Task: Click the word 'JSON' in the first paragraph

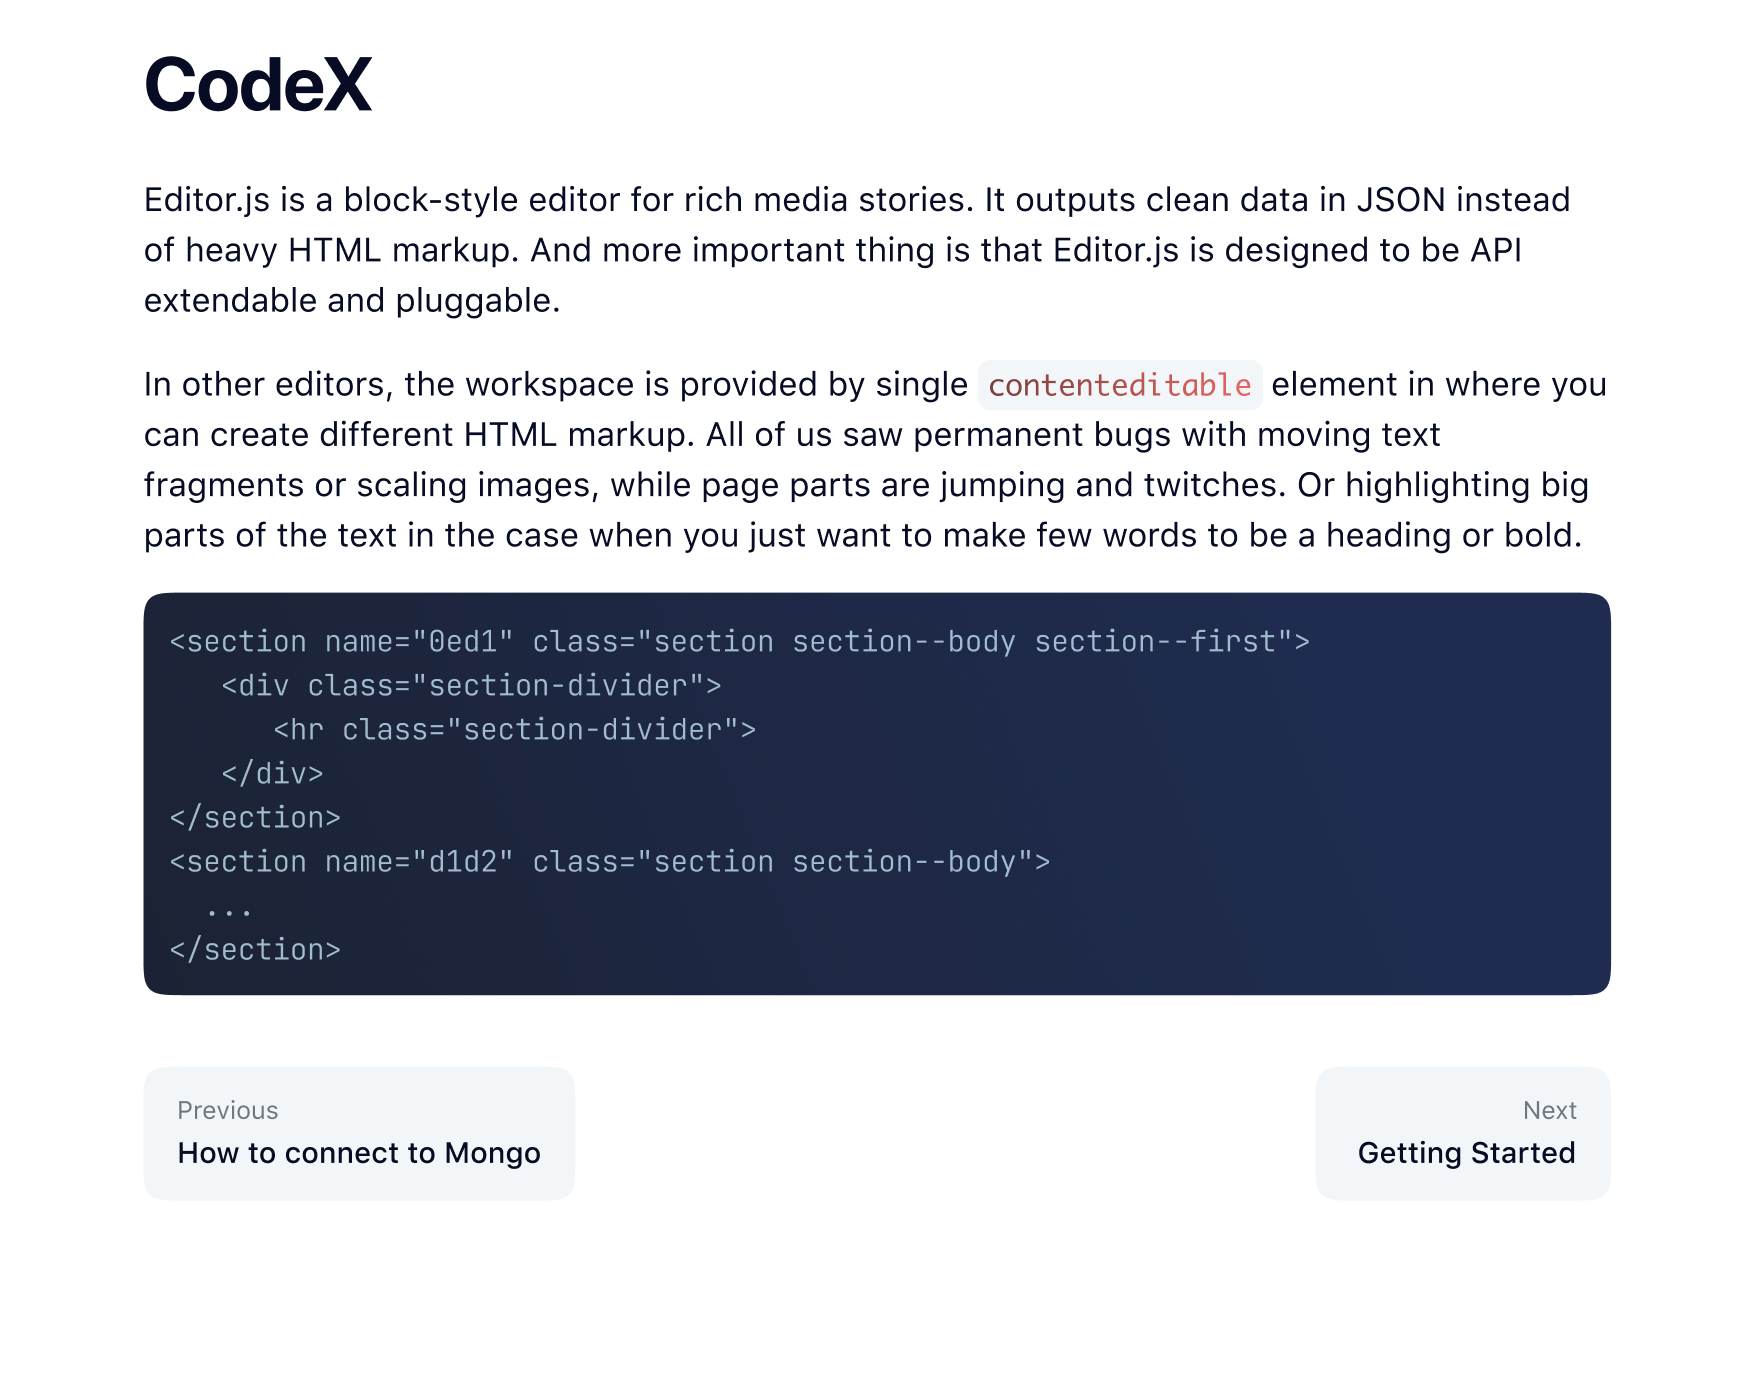Action: [1403, 200]
